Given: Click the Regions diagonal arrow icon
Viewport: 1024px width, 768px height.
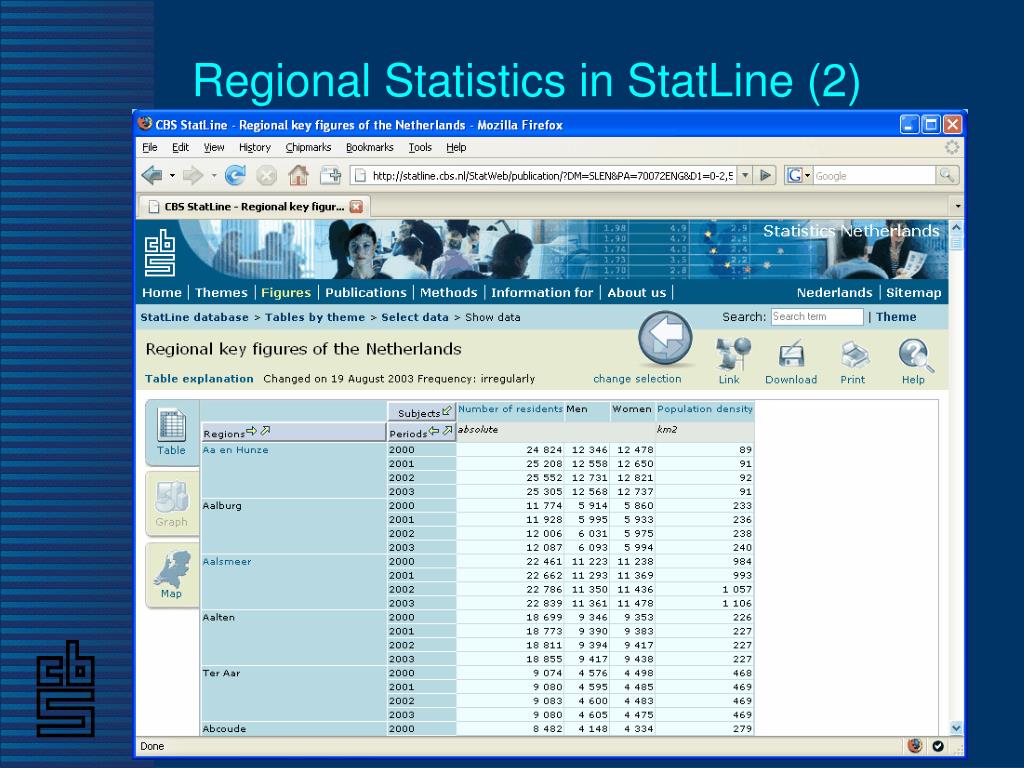Looking at the screenshot, I should point(265,431).
